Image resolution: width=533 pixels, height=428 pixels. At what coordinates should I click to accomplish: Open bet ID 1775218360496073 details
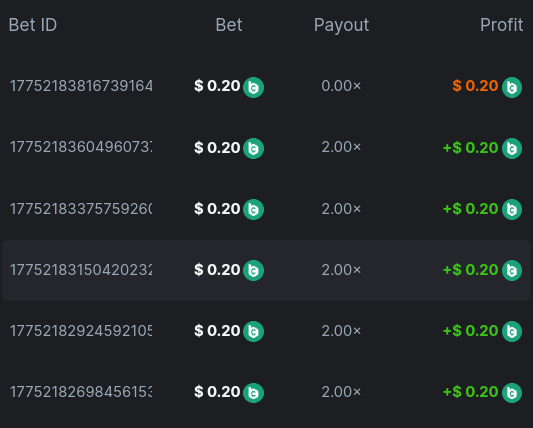tap(81, 147)
